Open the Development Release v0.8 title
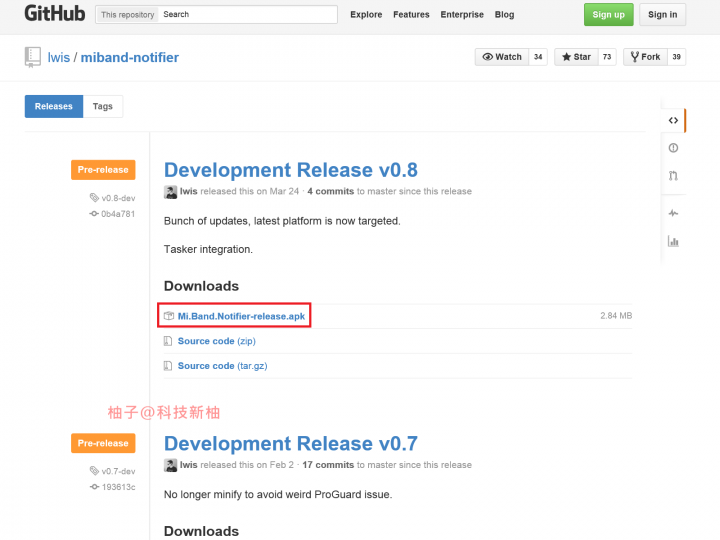 click(291, 170)
